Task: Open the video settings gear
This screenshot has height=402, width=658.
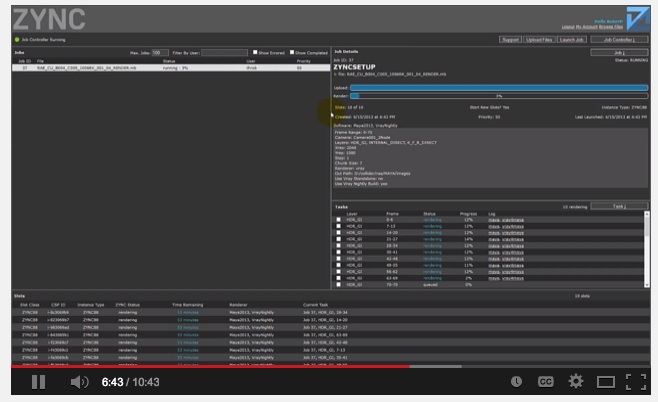Action: tap(576, 381)
